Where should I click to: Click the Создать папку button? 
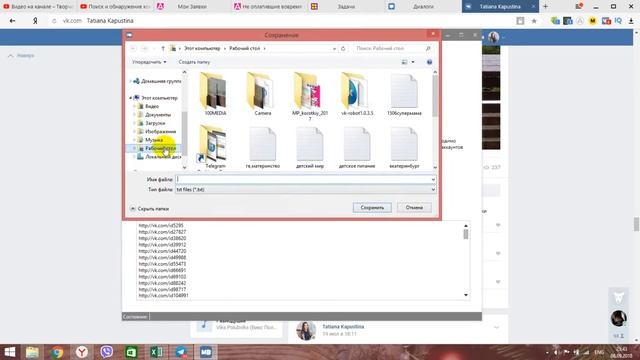click(194, 62)
